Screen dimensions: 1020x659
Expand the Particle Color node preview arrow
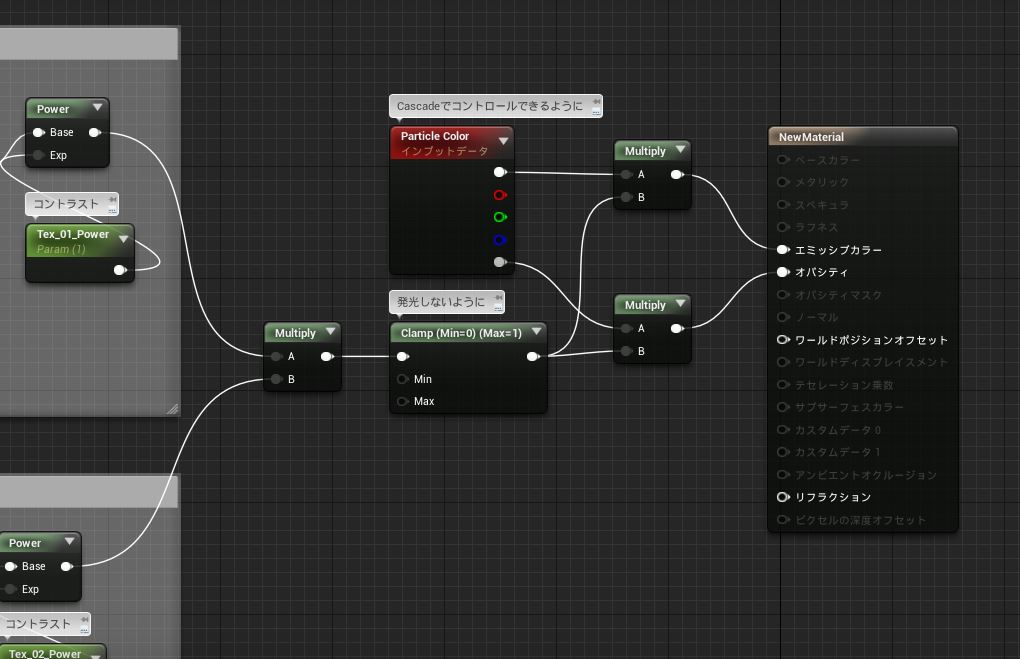[503, 141]
